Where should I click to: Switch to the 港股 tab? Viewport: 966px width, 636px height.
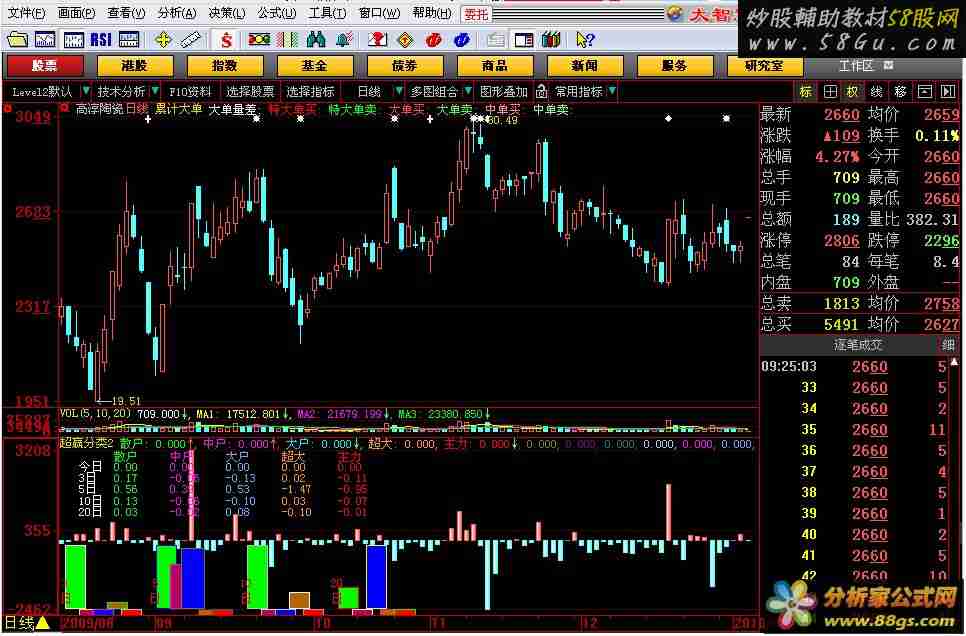[135, 65]
